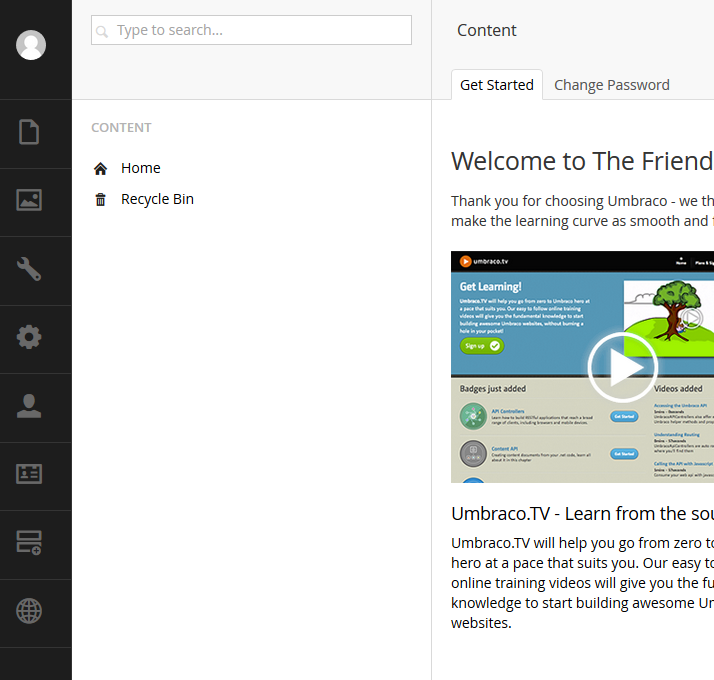Open the Translation section globe icon
The height and width of the screenshot is (680, 714).
click(x=29, y=611)
